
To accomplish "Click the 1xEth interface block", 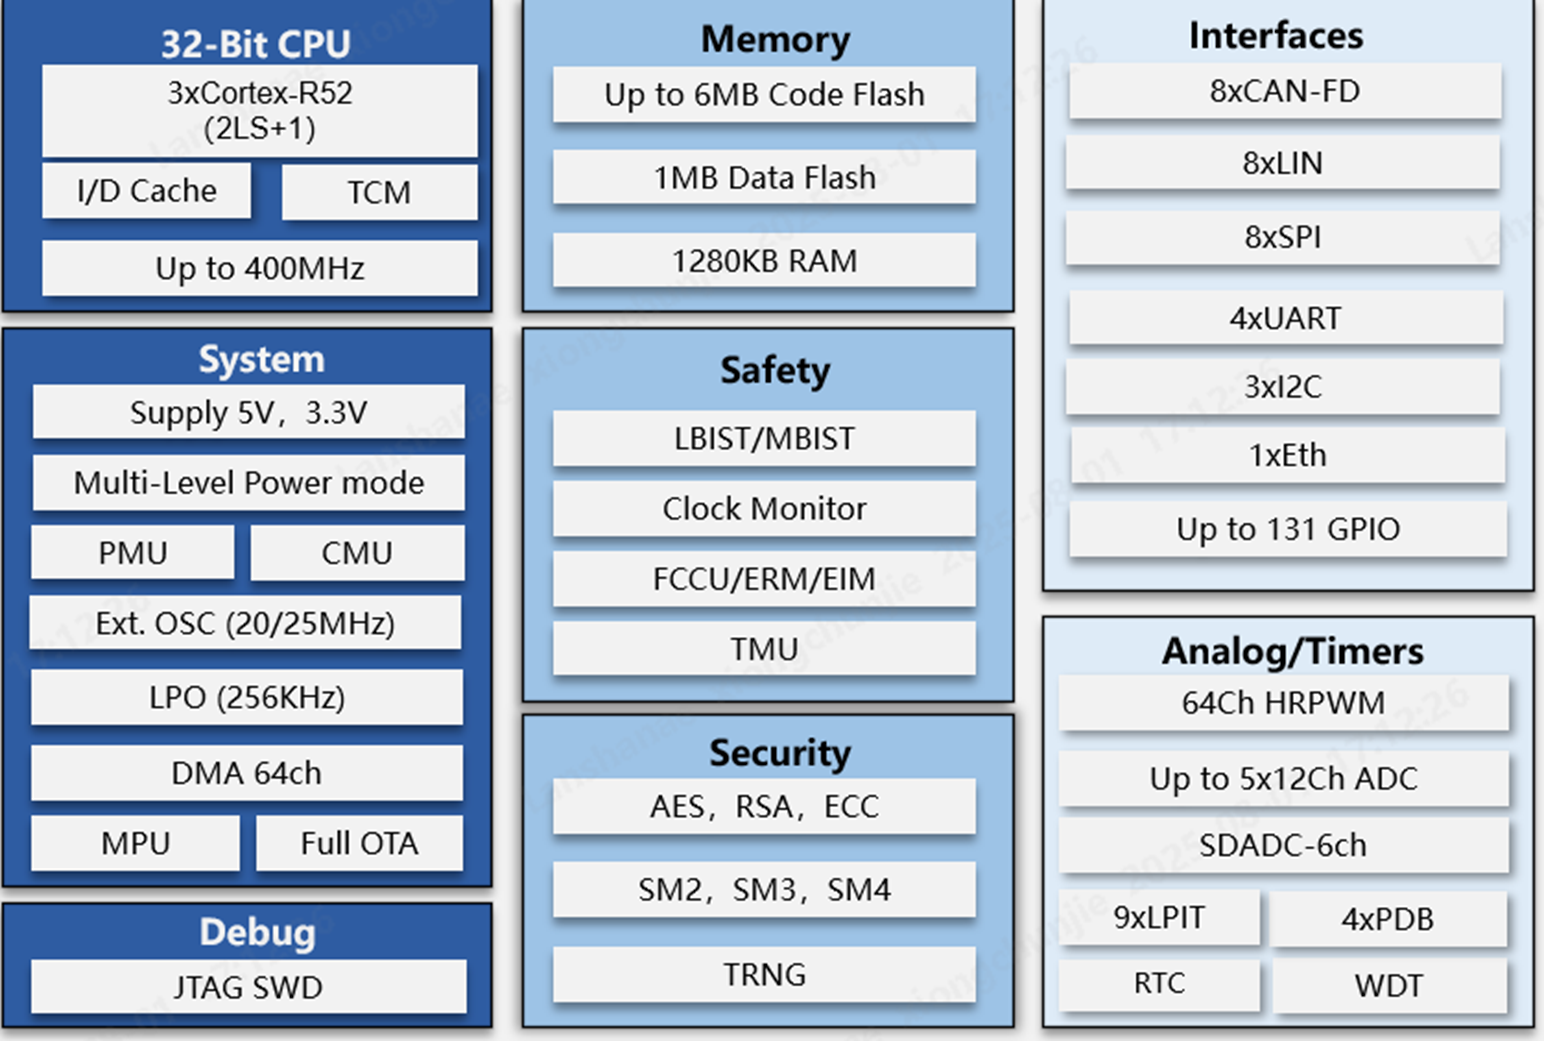I will click(1287, 456).
